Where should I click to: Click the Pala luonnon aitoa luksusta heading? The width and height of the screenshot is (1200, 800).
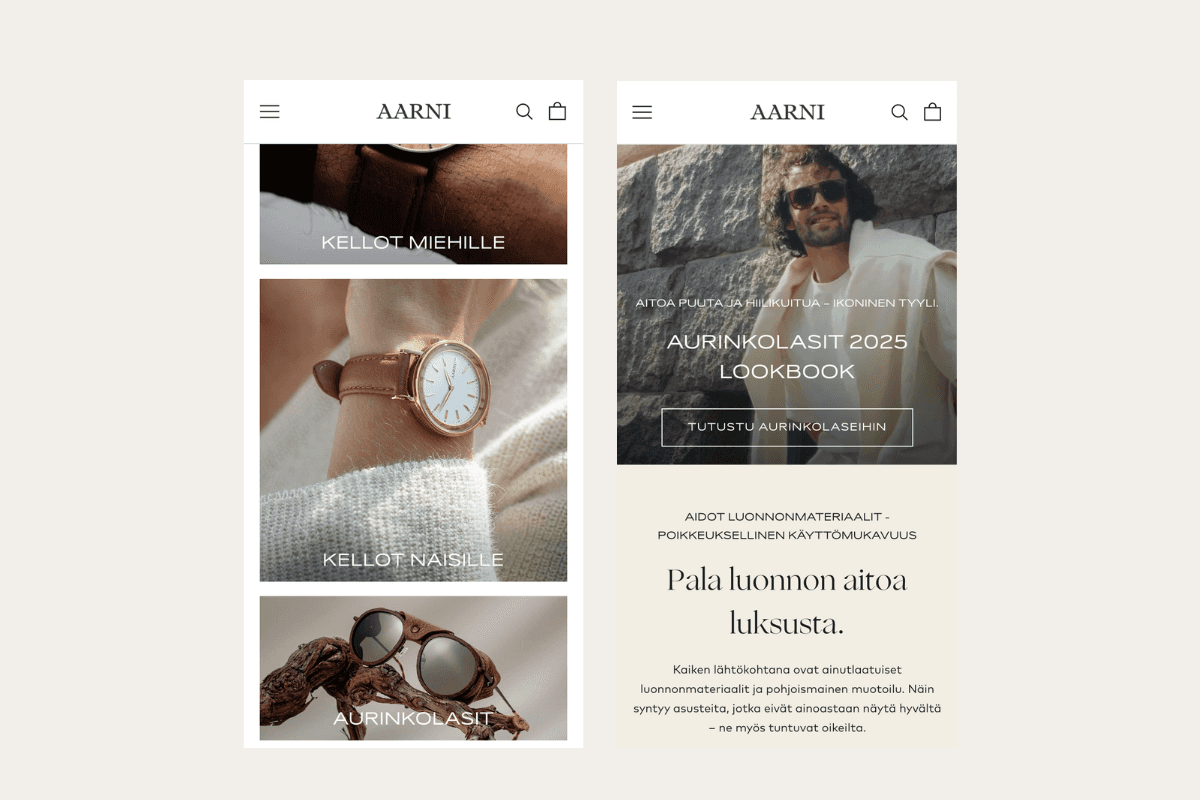(x=787, y=602)
